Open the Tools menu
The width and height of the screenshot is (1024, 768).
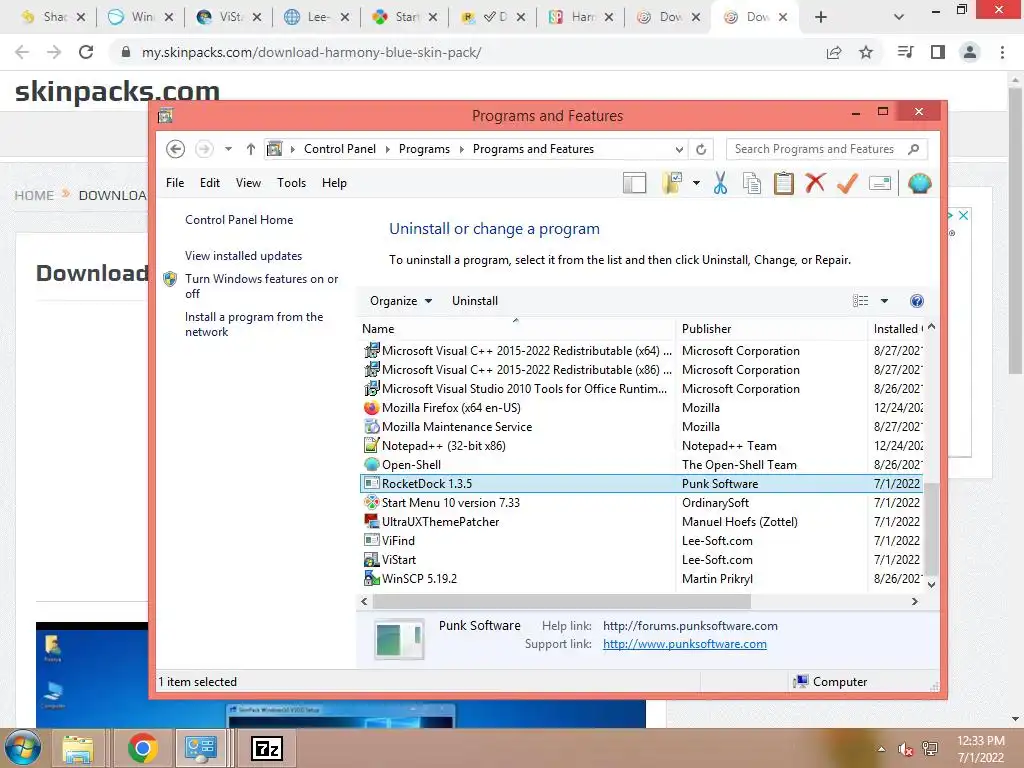(291, 183)
